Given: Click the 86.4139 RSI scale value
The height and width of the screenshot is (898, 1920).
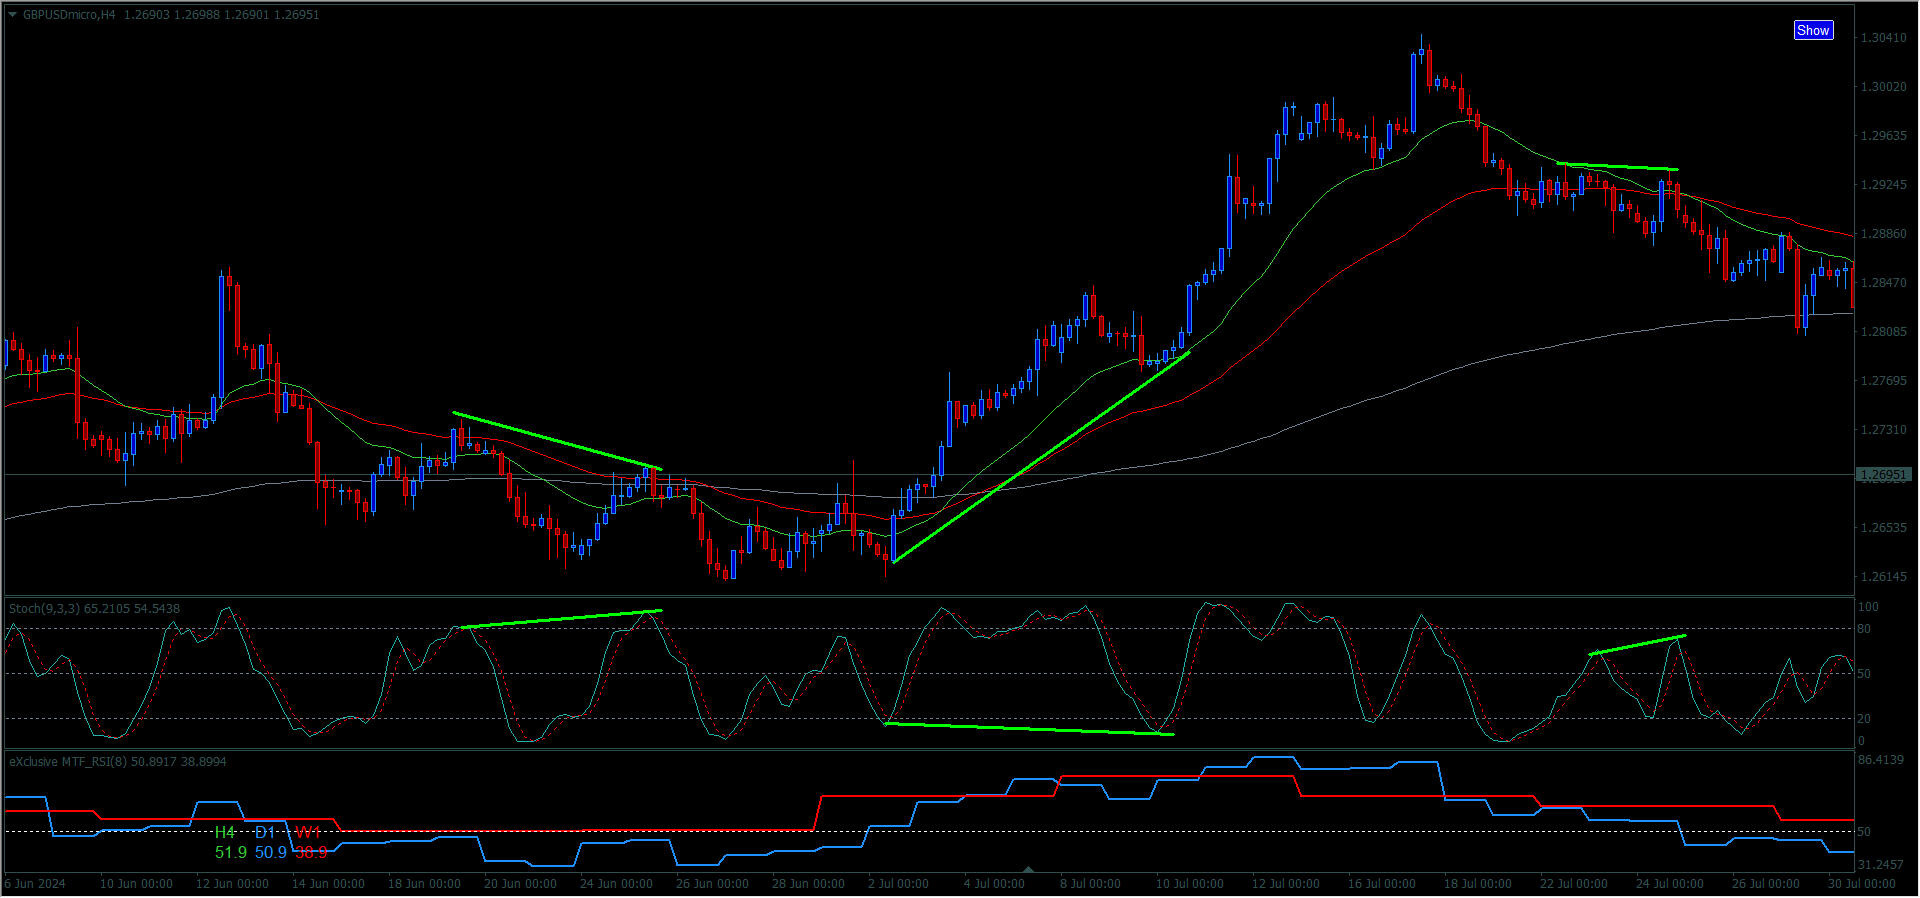Looking at the screenshot, I should click(1880, 760).
